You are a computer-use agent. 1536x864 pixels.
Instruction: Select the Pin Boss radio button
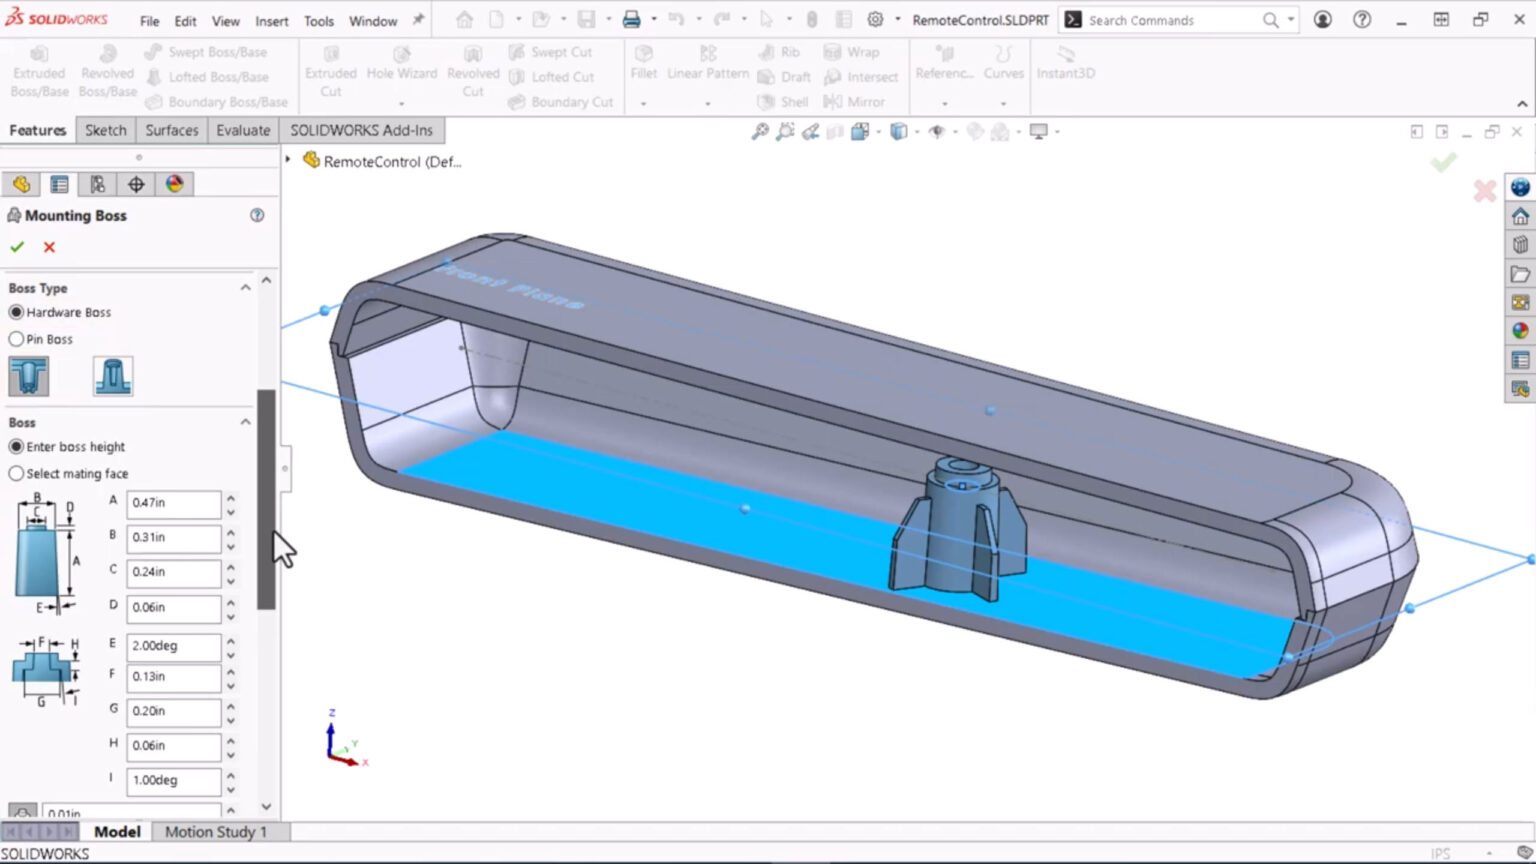[x=16, y=339]
